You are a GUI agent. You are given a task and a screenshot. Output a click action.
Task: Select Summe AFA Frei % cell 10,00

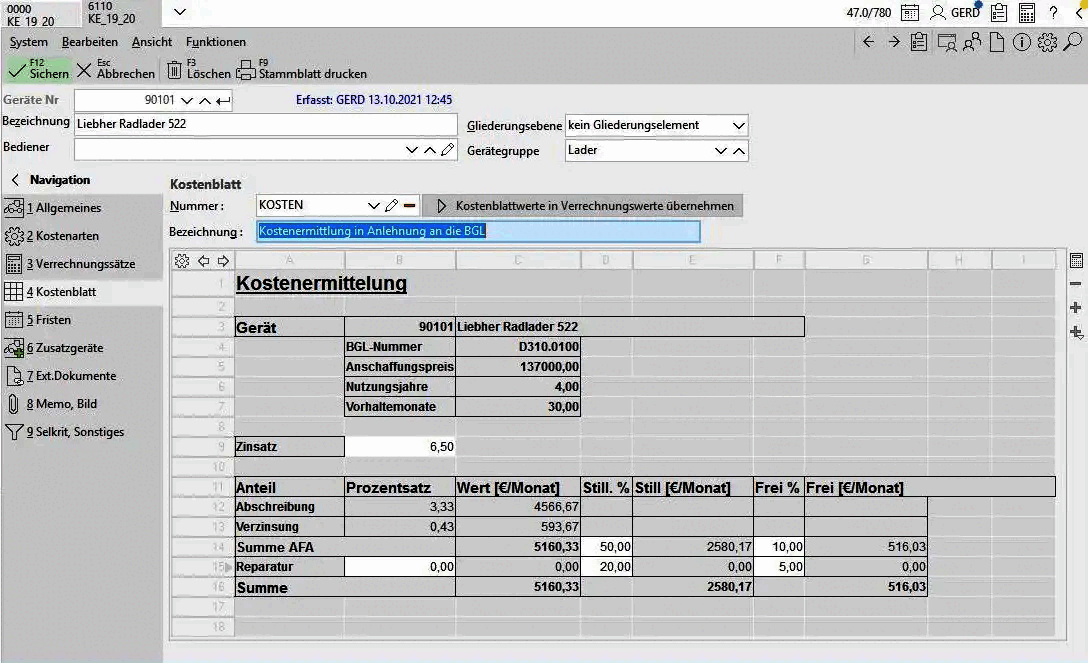point(779,546)
